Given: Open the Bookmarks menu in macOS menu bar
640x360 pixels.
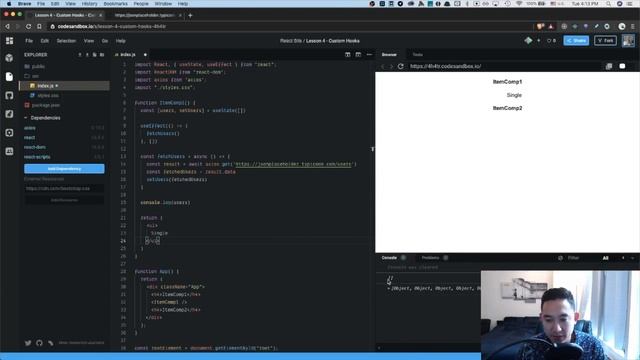Looking at the screenshot, I should [116, 4].
